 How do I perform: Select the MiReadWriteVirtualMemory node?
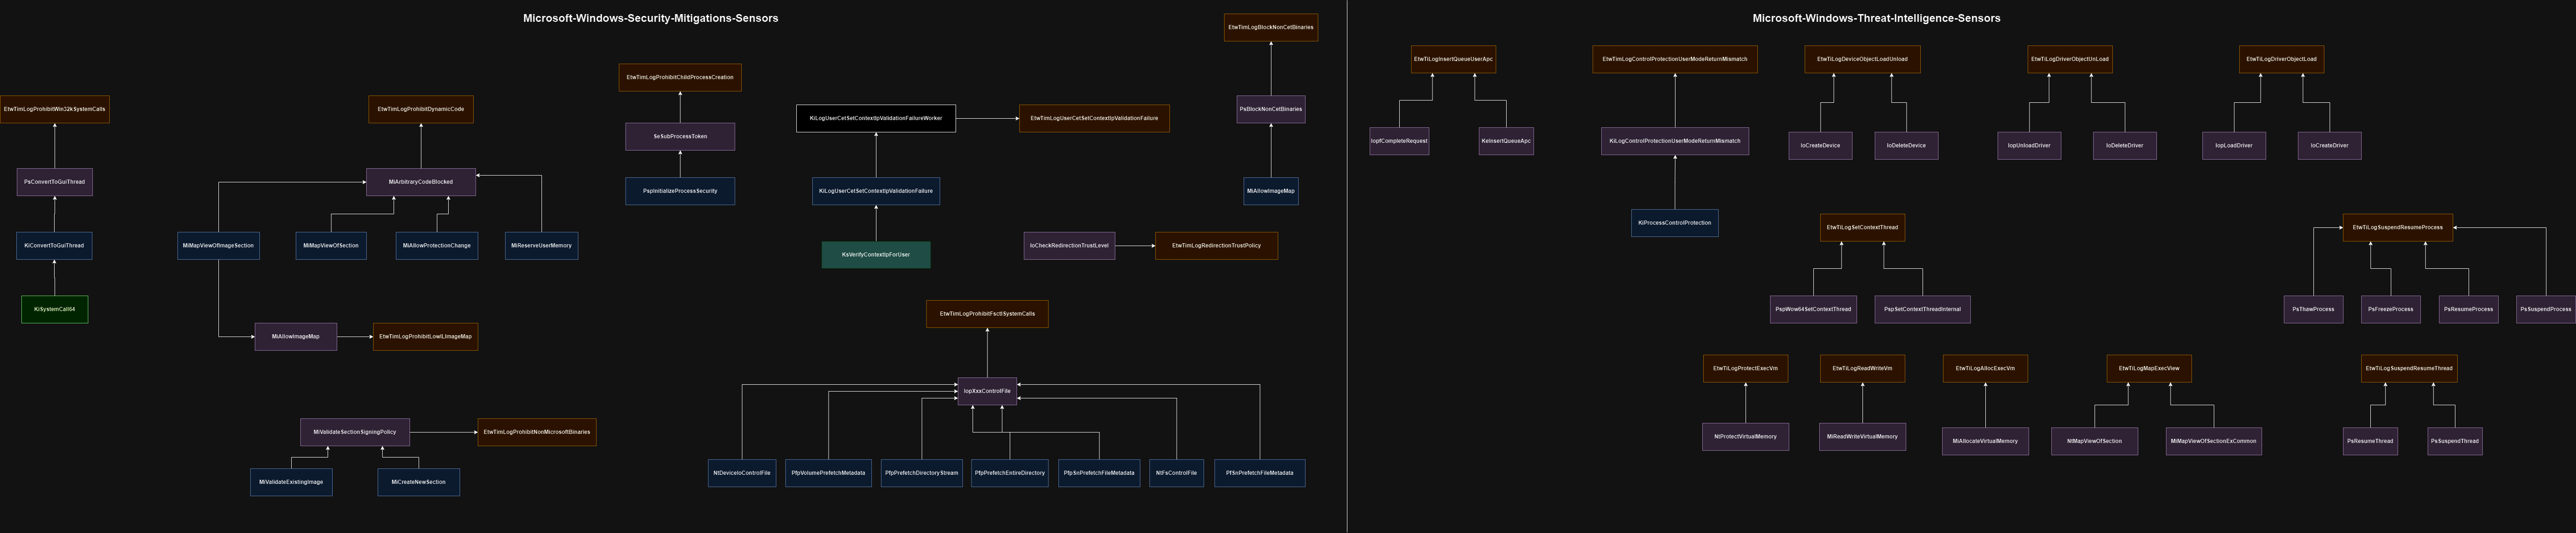(1862, 437)
